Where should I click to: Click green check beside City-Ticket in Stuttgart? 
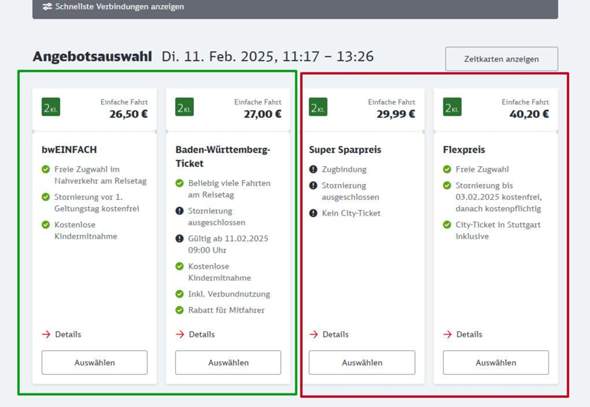[x=447, y=225]
